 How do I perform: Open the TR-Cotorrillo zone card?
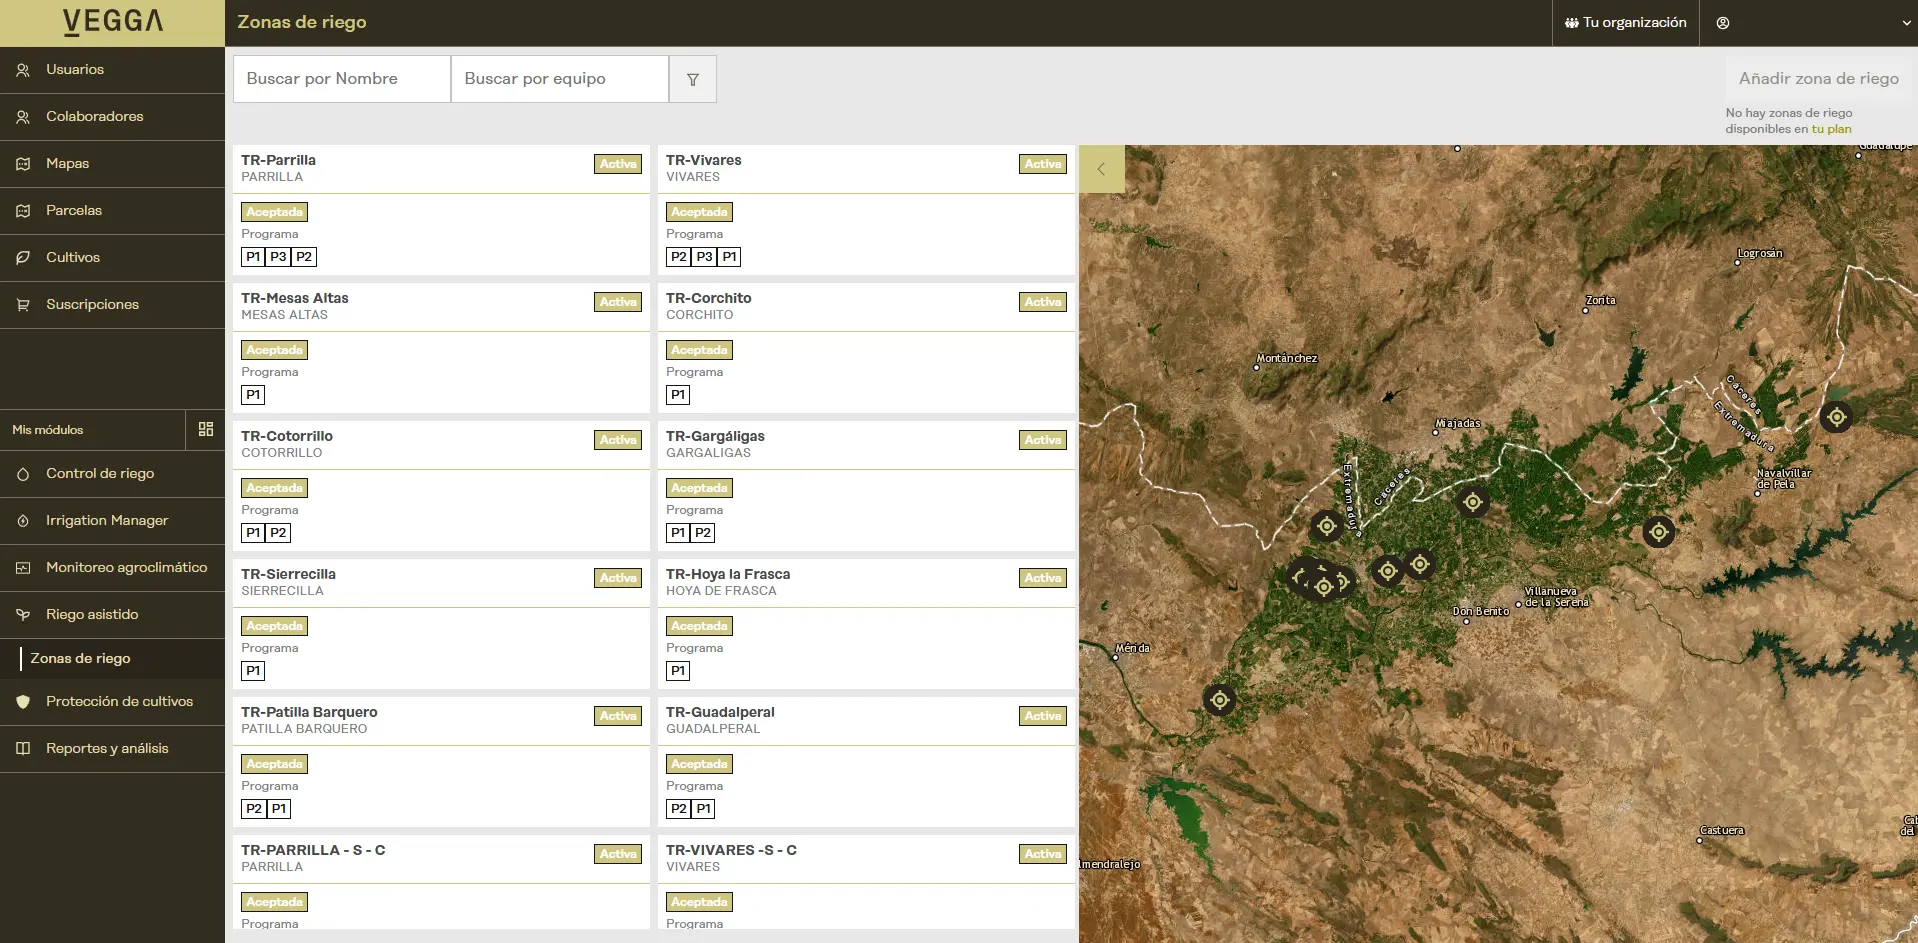pos(441,486)
